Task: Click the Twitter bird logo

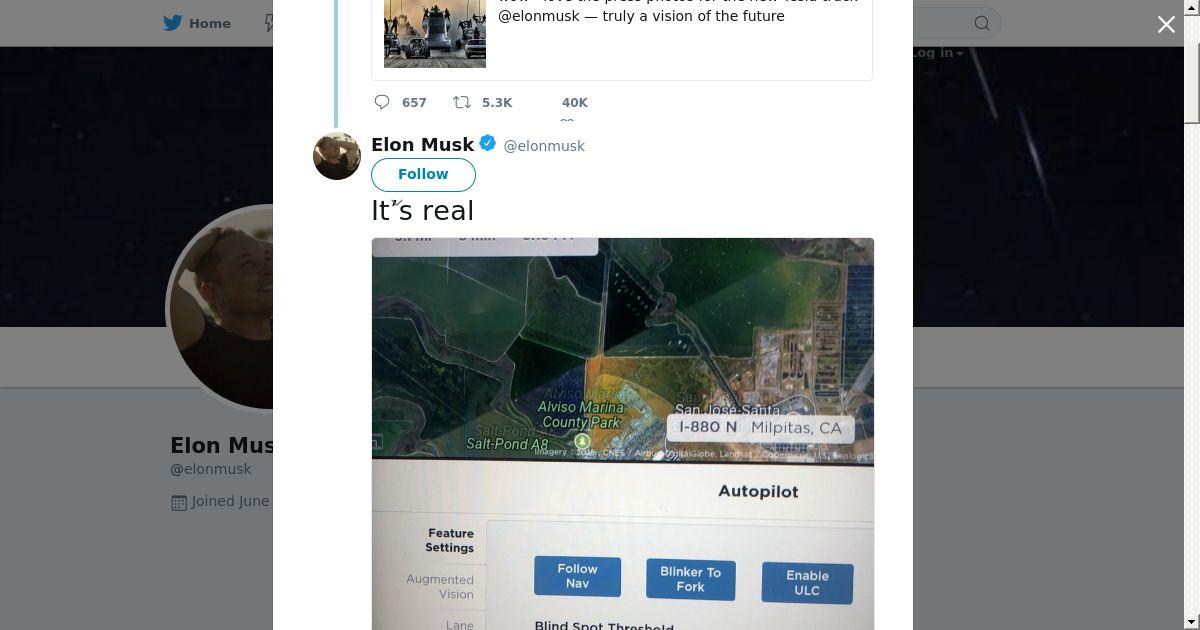Action: (173, 23)
